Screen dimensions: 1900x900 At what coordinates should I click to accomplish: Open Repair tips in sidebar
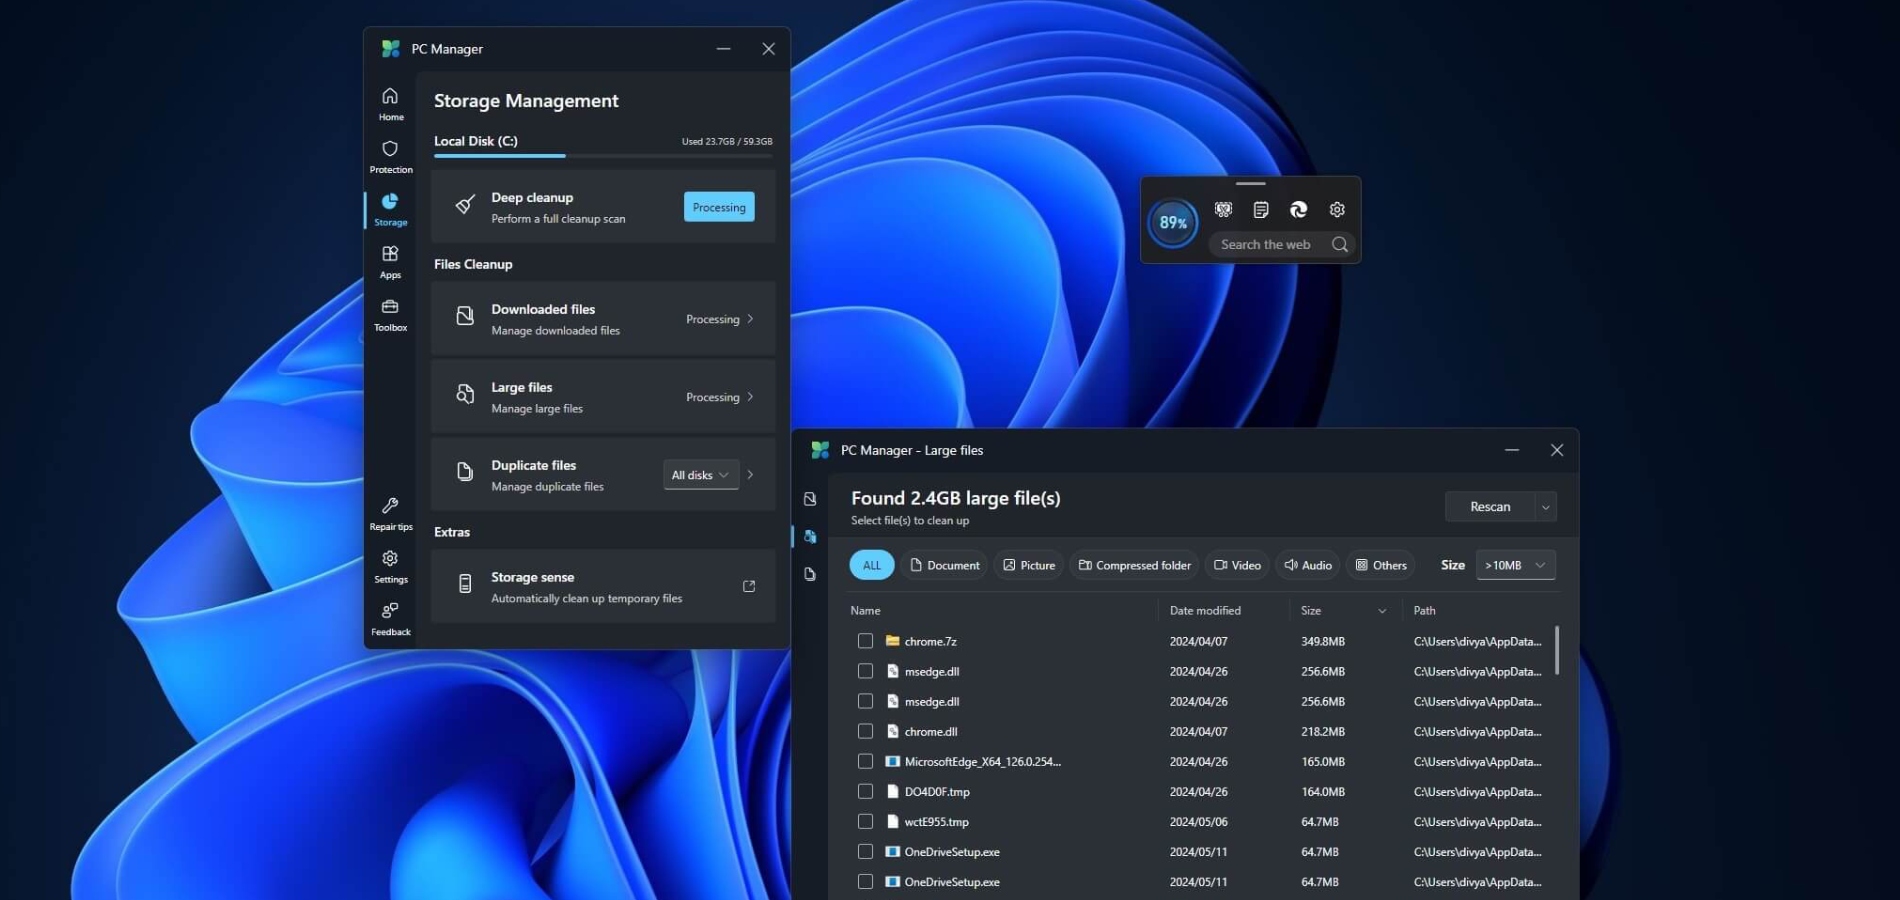(390, 514)
